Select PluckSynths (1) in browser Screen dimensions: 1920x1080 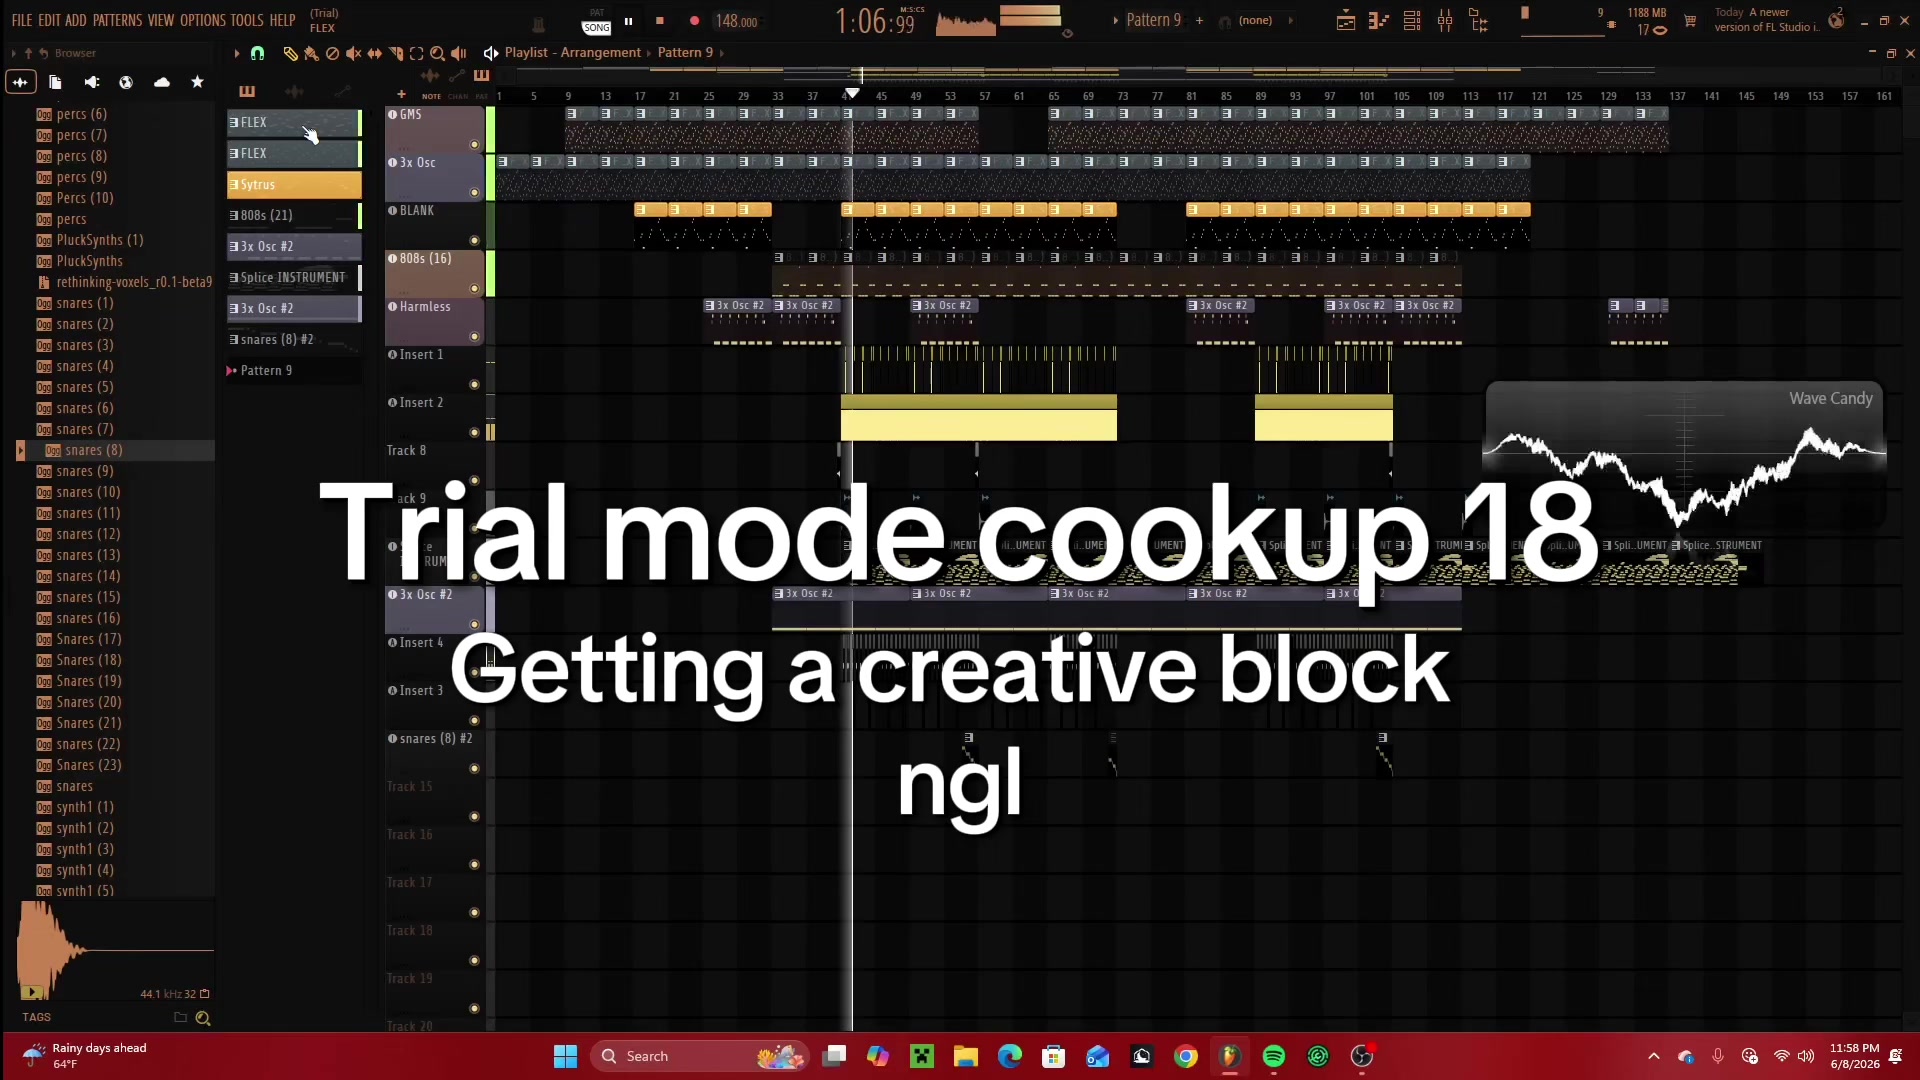(100, 241)
